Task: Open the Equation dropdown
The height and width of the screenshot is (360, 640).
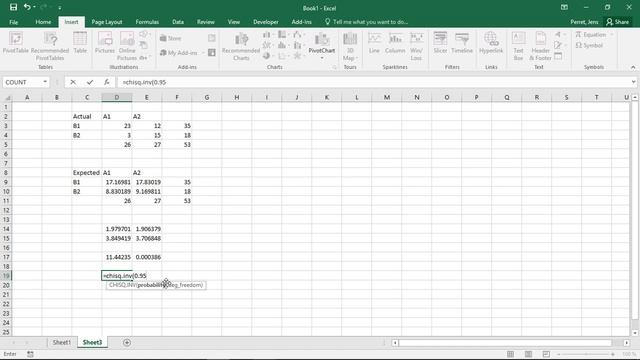Action: tap(612, 35)
